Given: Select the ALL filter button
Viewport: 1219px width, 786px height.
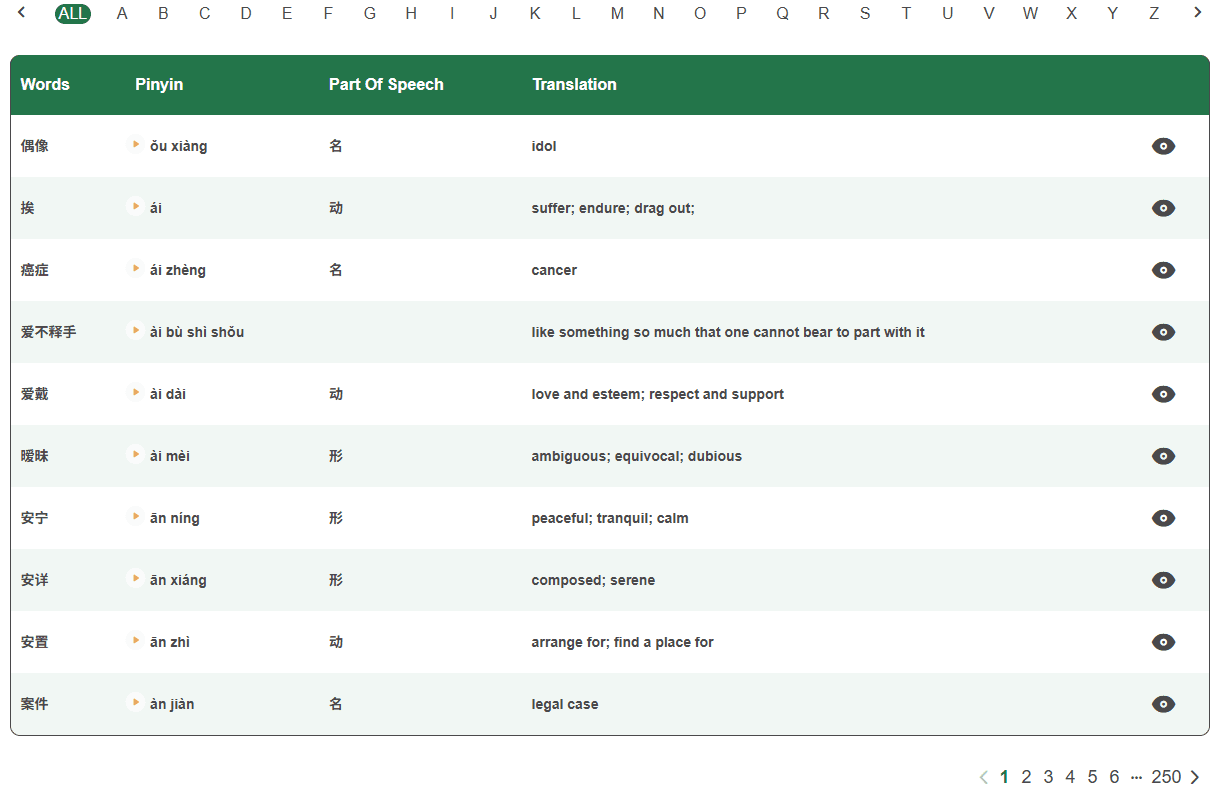Looking at the screenshot, I should coord(72,13).
